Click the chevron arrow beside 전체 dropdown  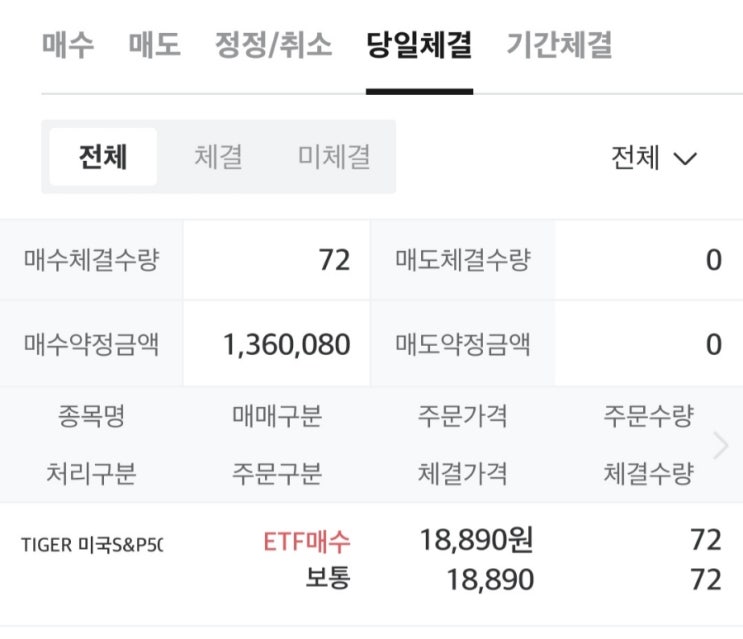coord(685,158)
